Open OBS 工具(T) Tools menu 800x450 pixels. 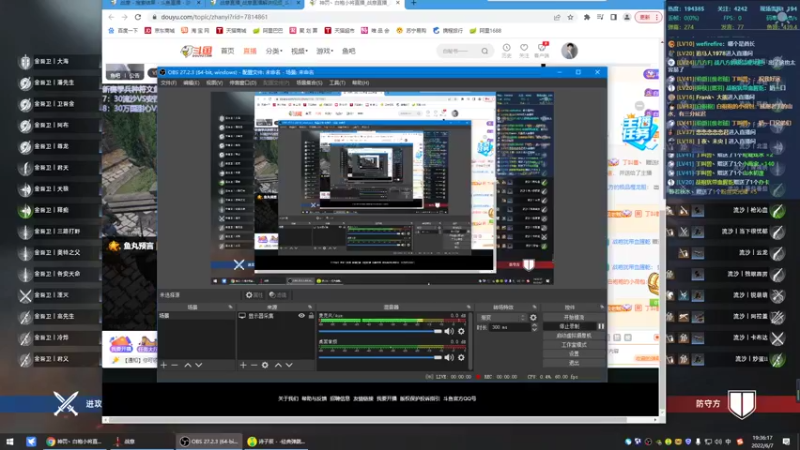[337, 83]
